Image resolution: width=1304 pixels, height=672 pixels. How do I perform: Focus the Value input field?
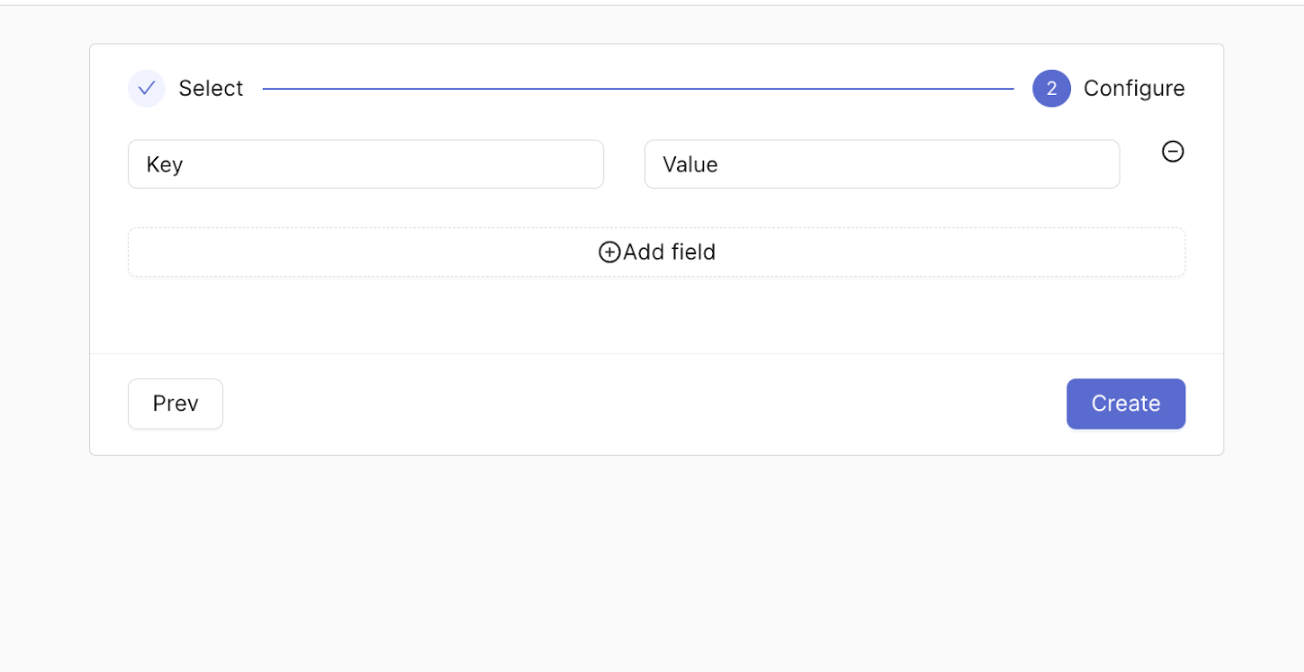pyautogui.click(x=881, y=164)
